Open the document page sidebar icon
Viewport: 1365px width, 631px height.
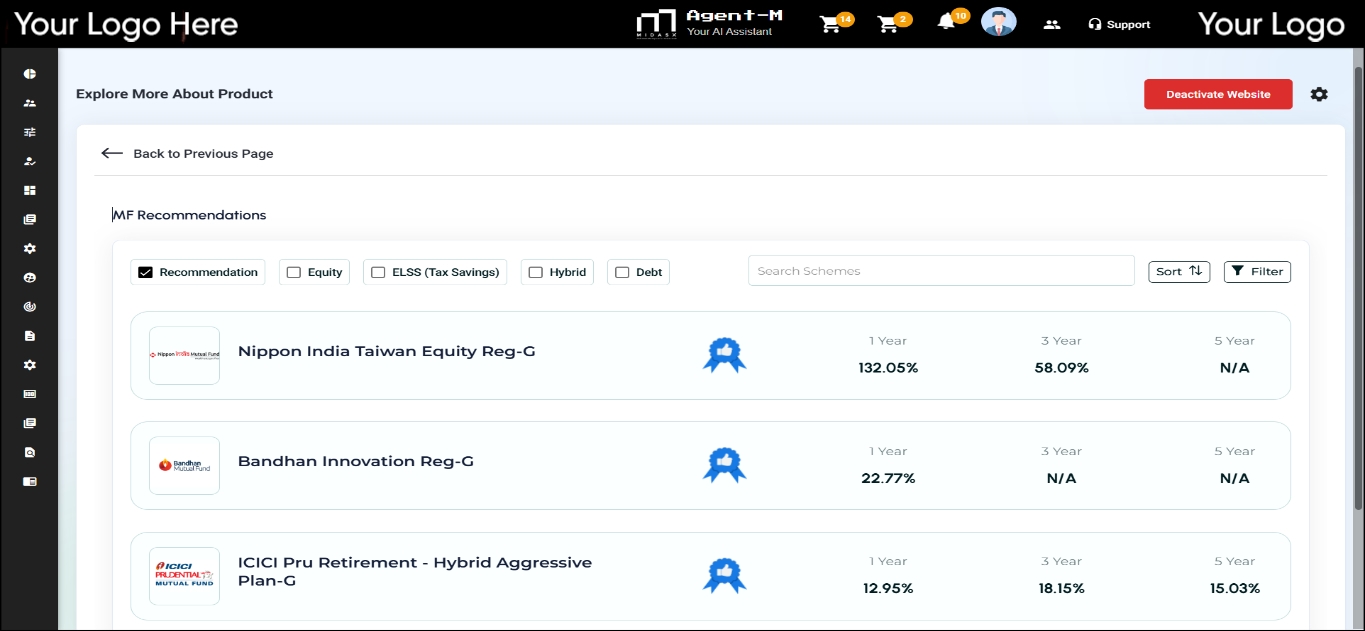[x=30, y=336]
